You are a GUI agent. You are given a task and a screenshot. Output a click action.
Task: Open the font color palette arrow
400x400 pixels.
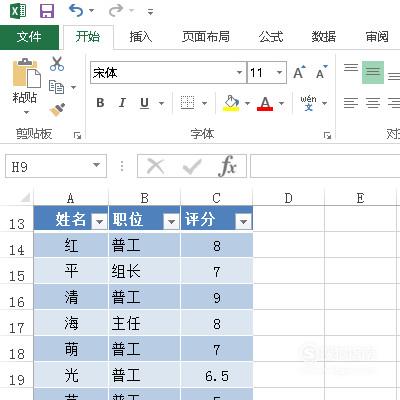[282, 103]
